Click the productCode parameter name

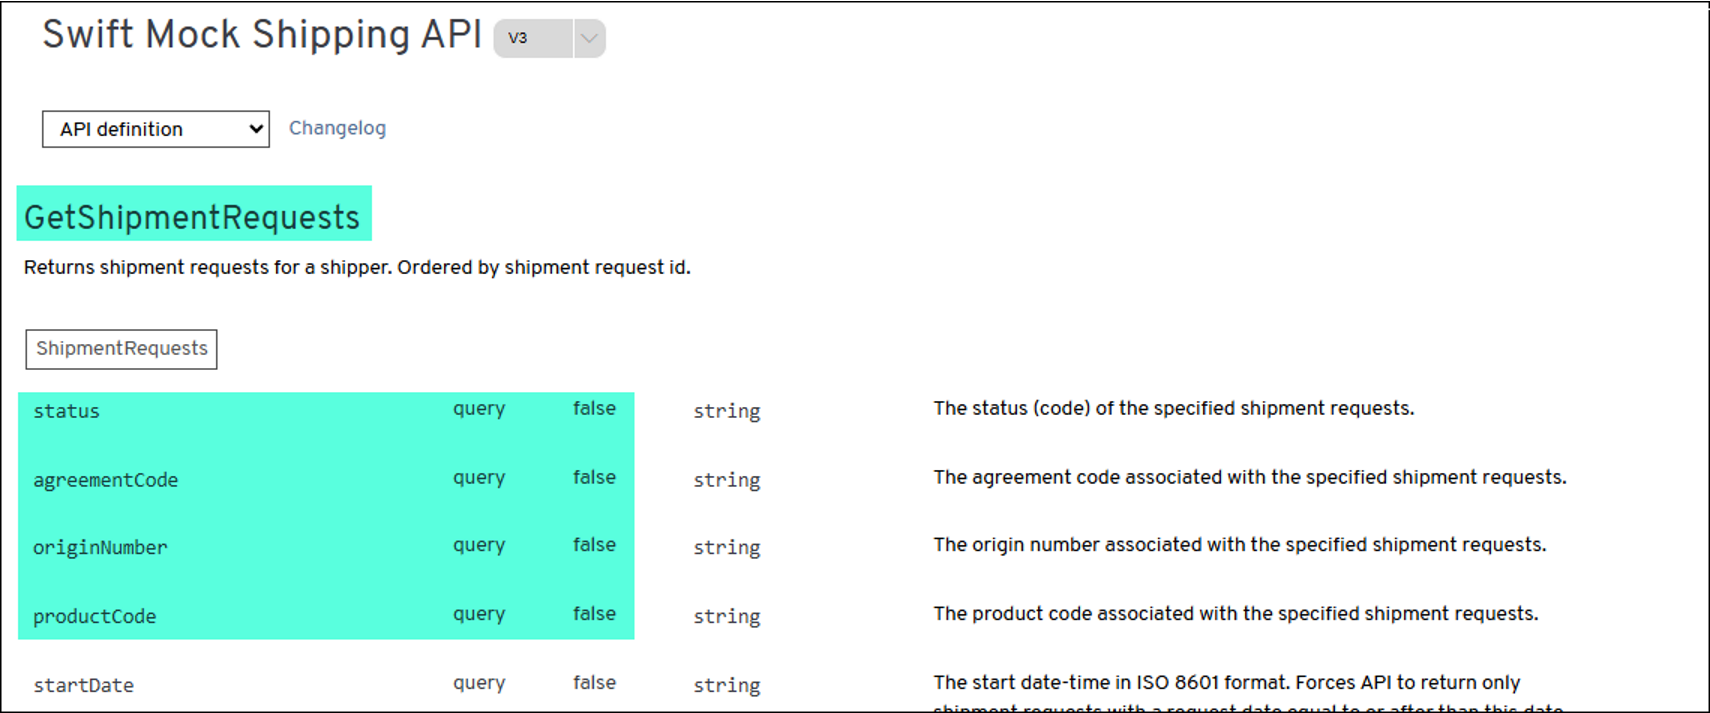(x=94, y=616)
